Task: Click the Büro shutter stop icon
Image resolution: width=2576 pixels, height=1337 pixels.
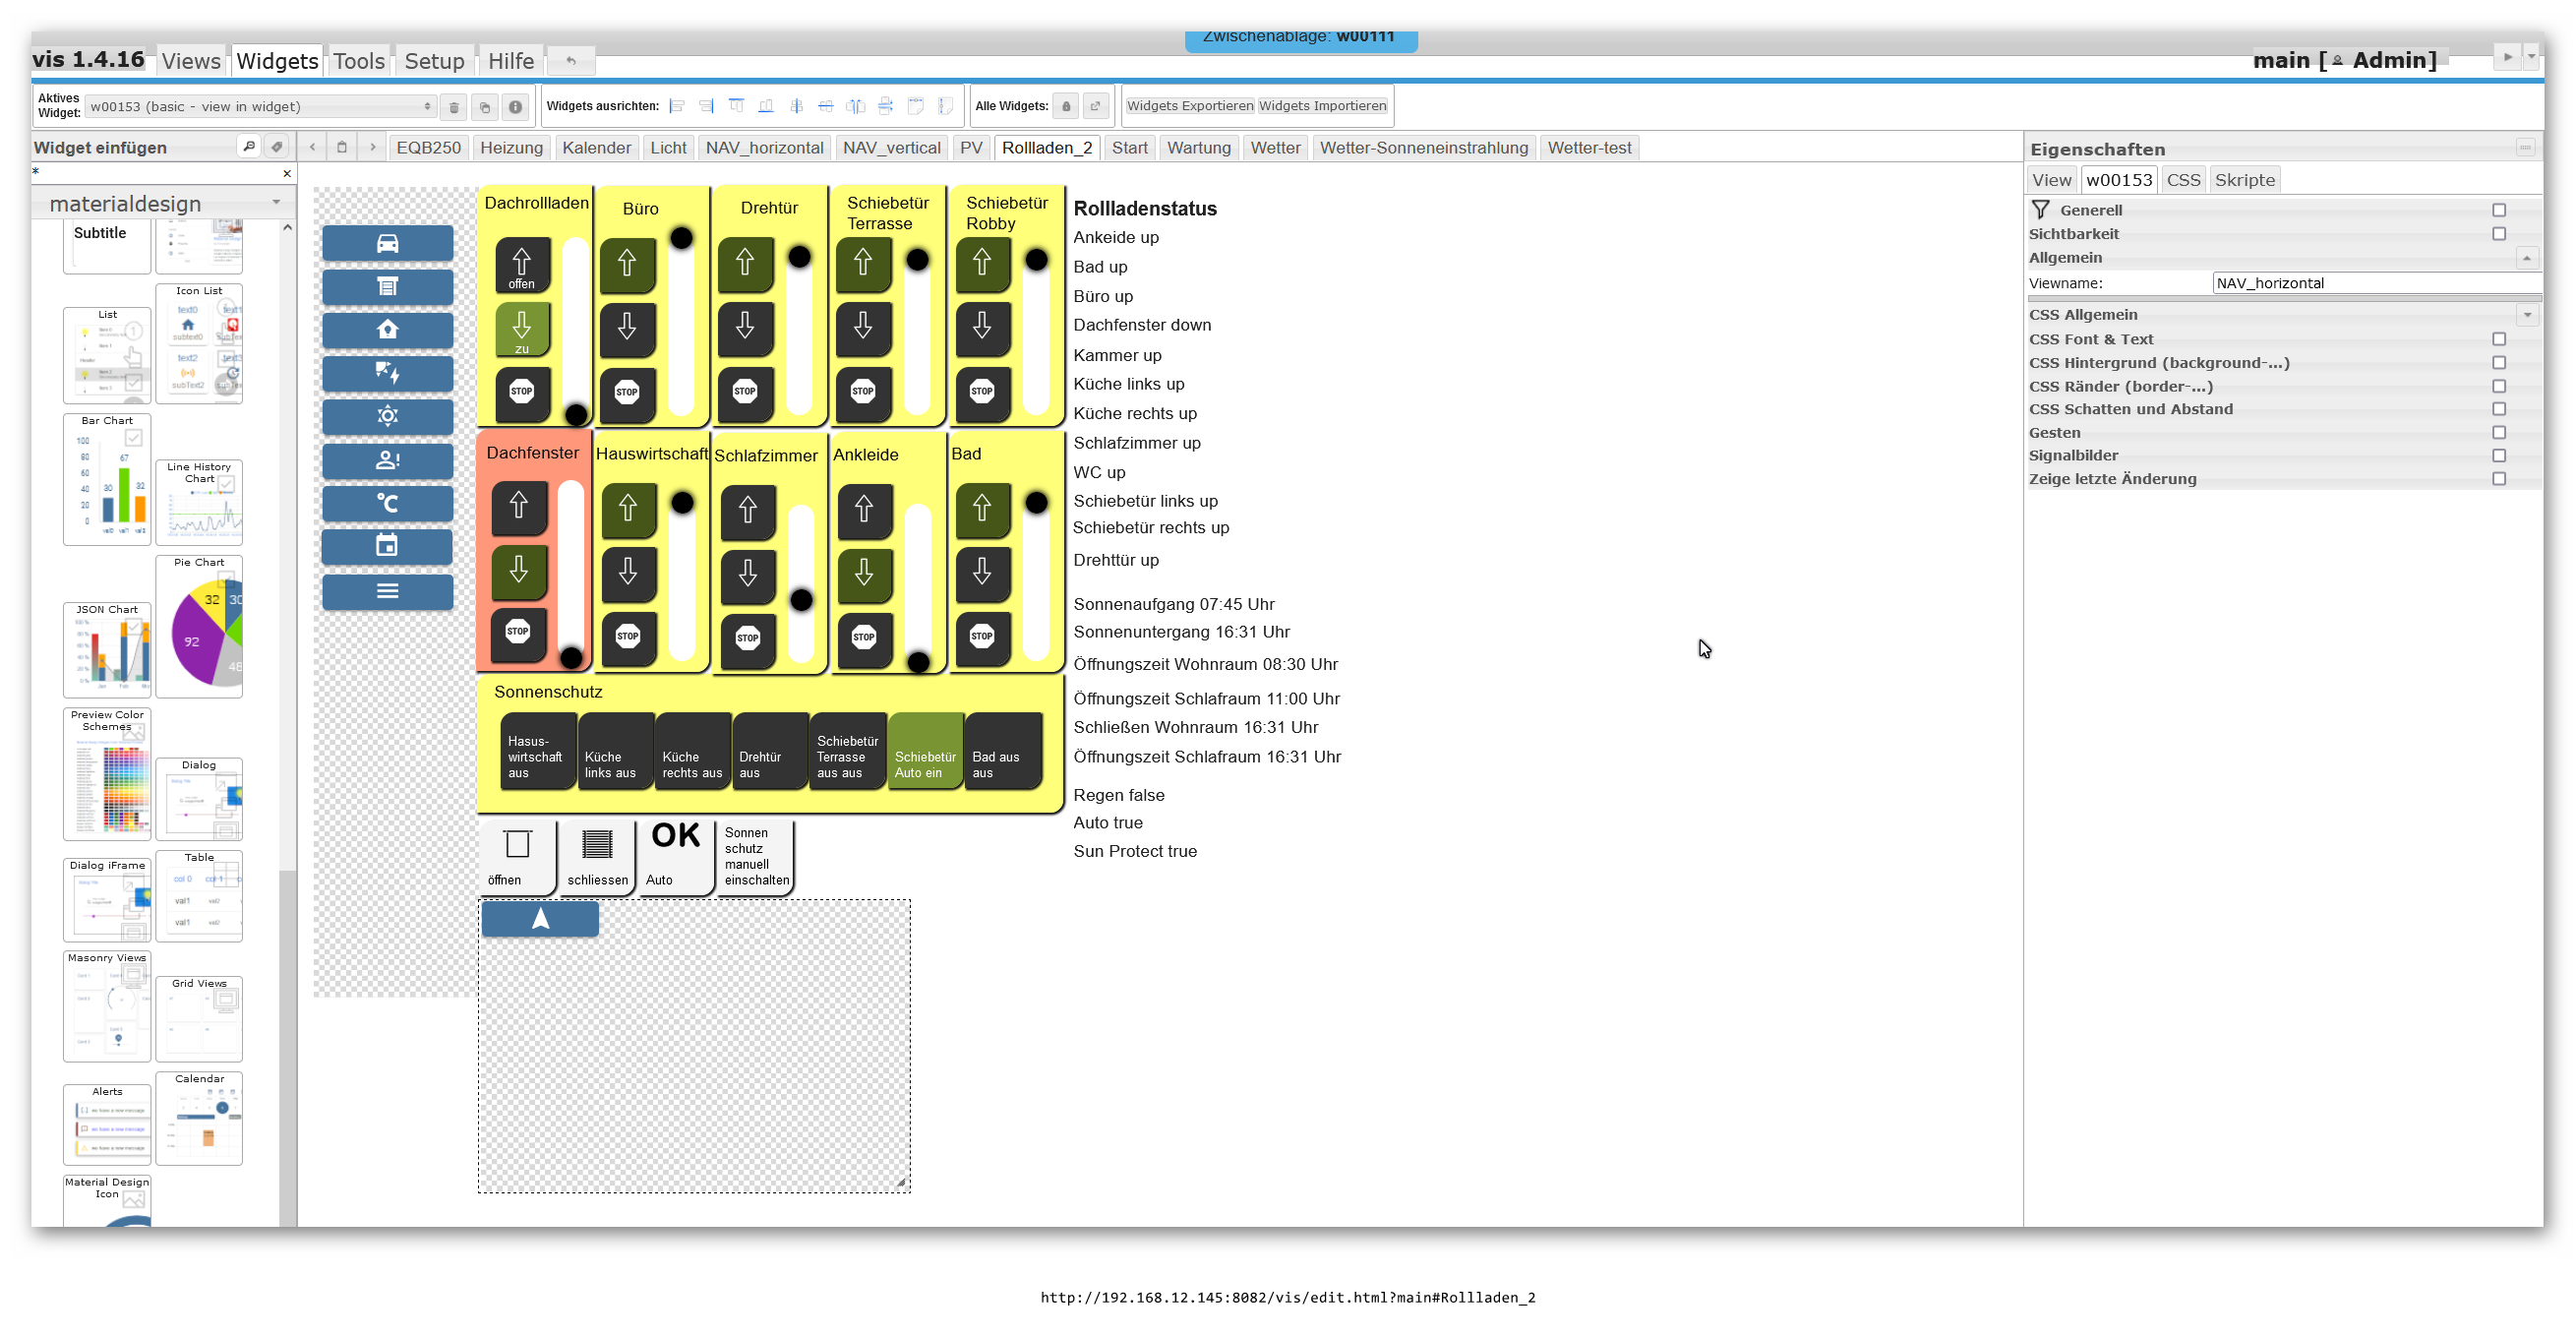Action: tap(627, 392)
